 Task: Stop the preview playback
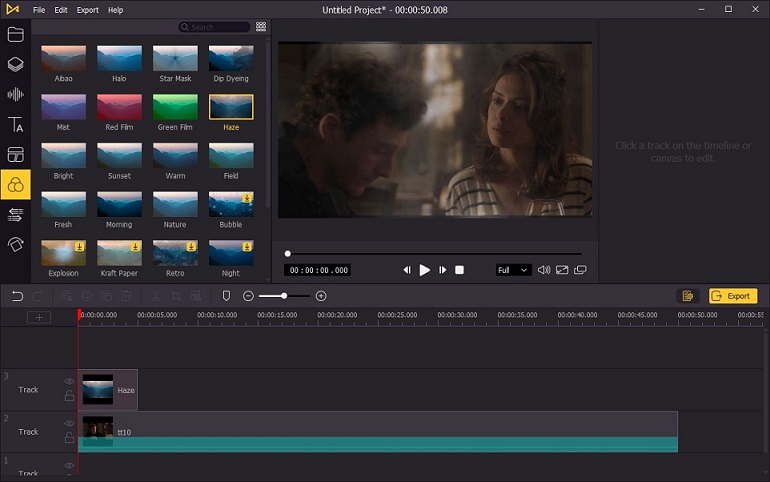point(459,270)
